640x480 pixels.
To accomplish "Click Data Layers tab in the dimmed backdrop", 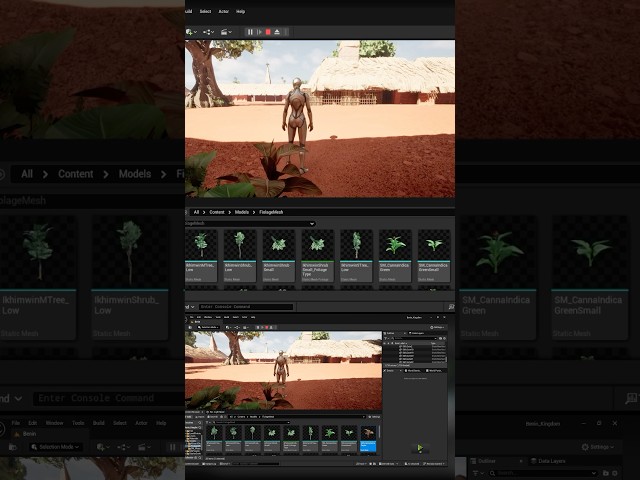I will [548, 461].
